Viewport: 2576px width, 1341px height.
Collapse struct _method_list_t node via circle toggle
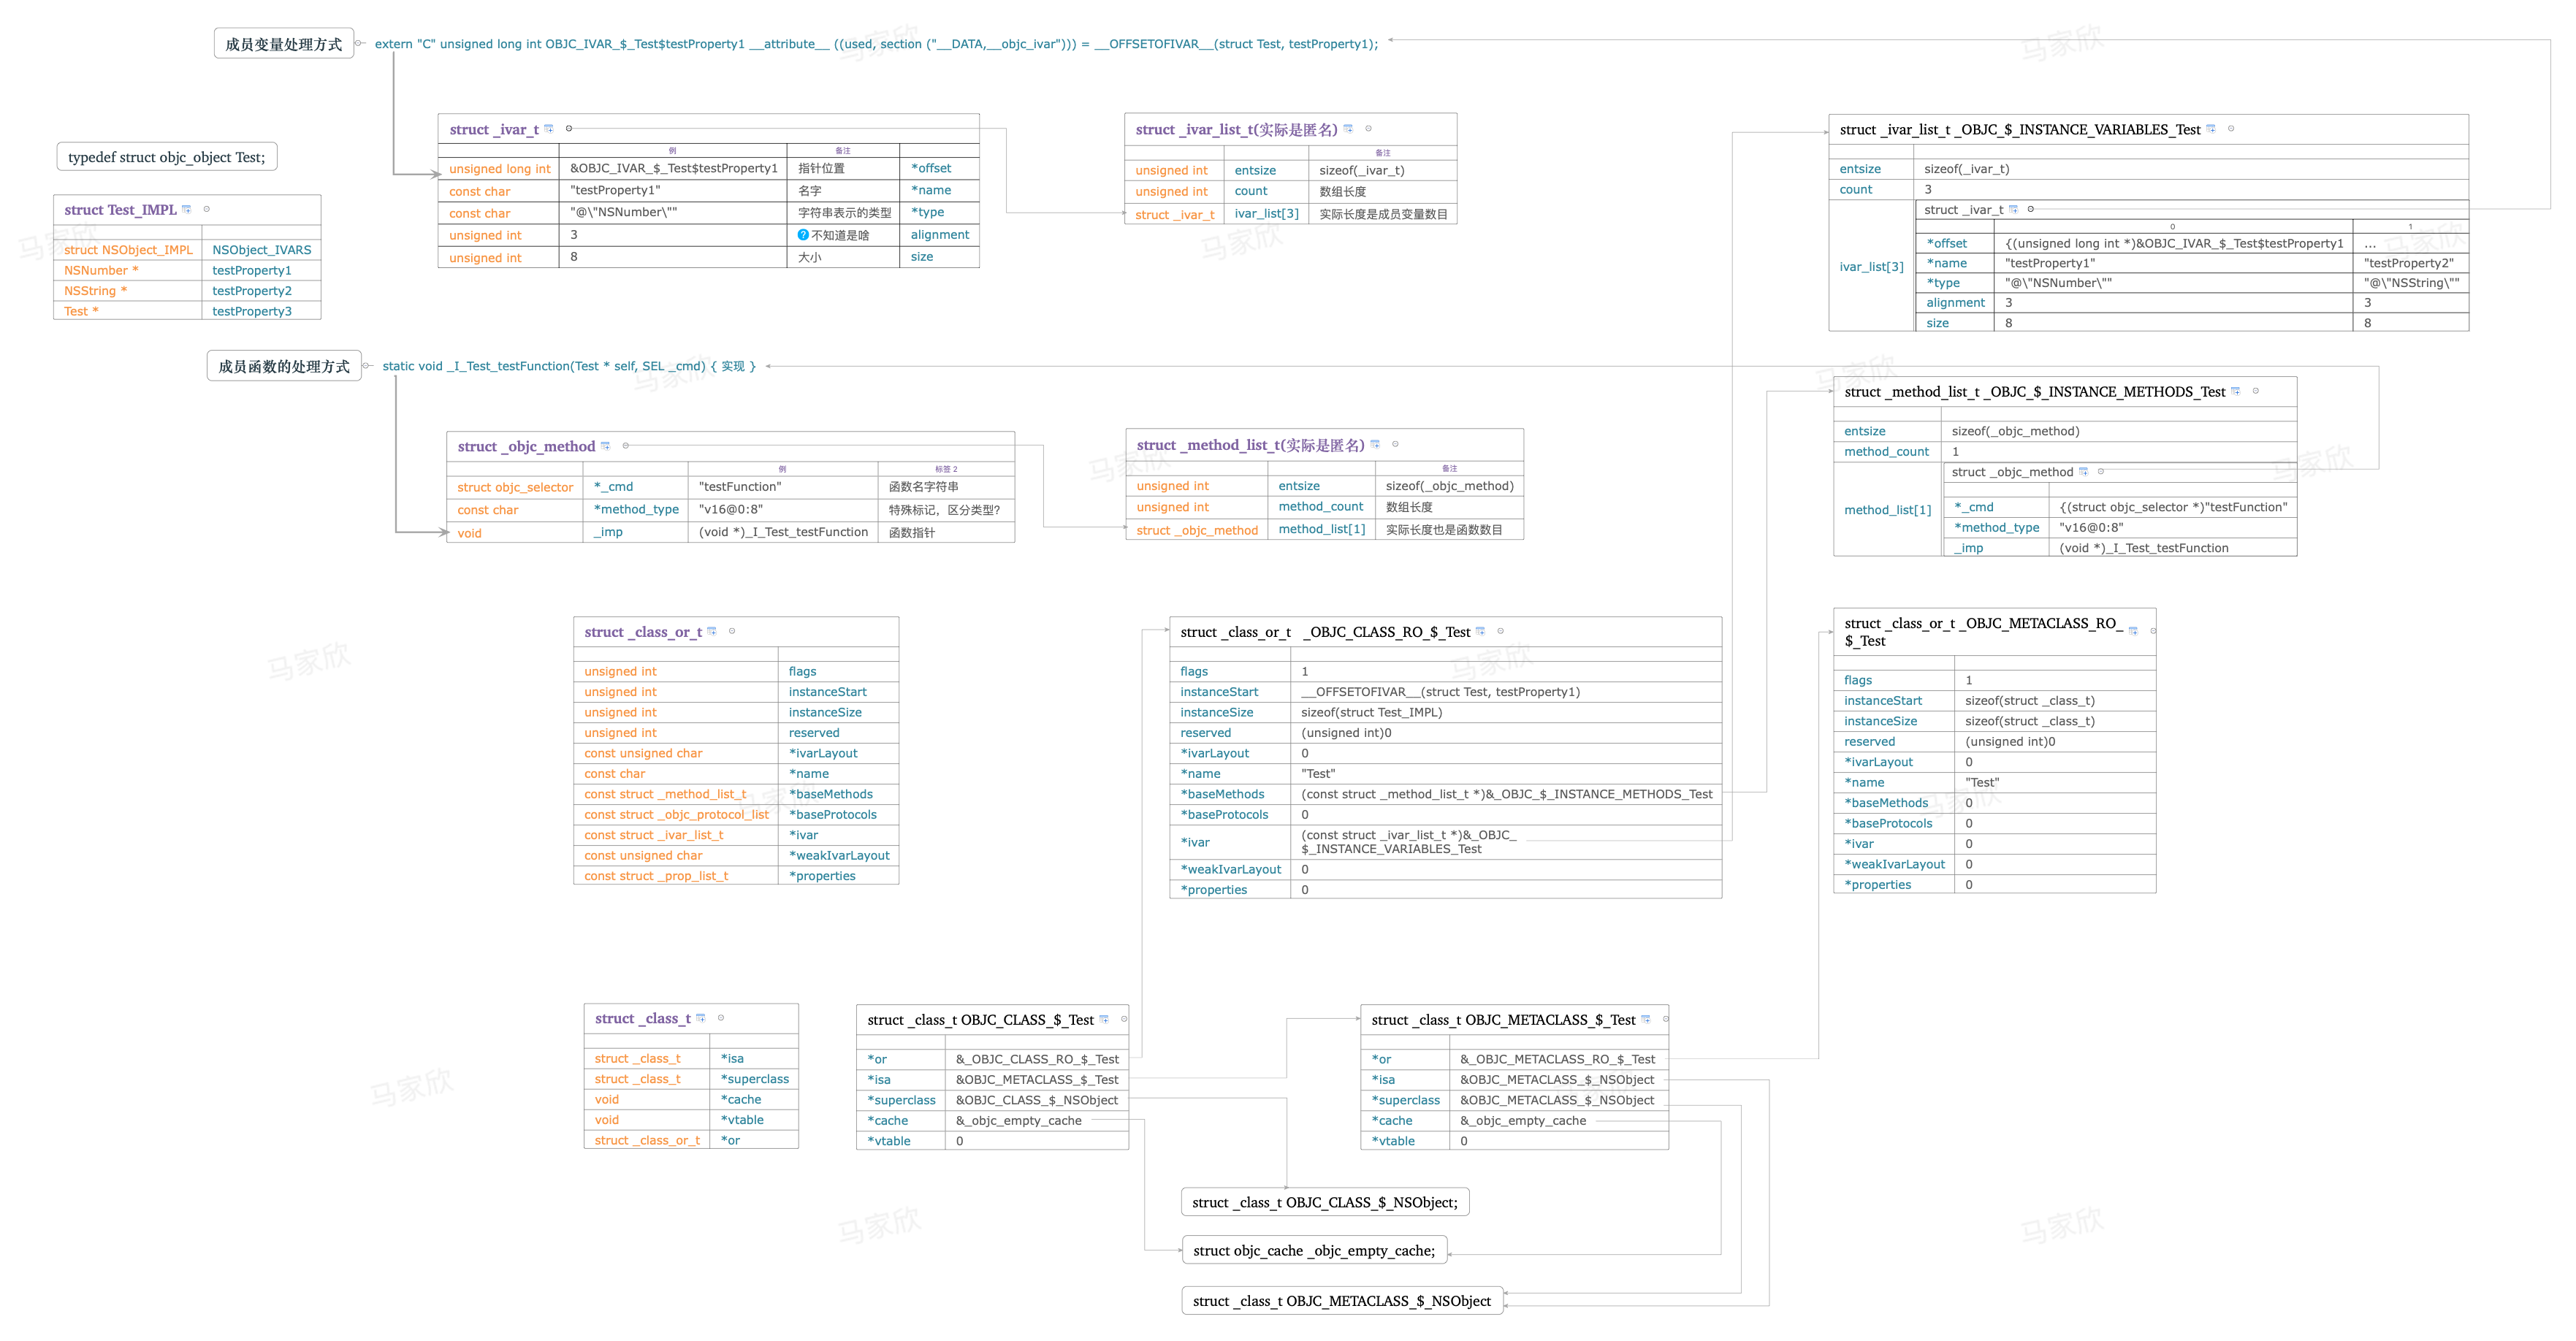pos(1395,445)
